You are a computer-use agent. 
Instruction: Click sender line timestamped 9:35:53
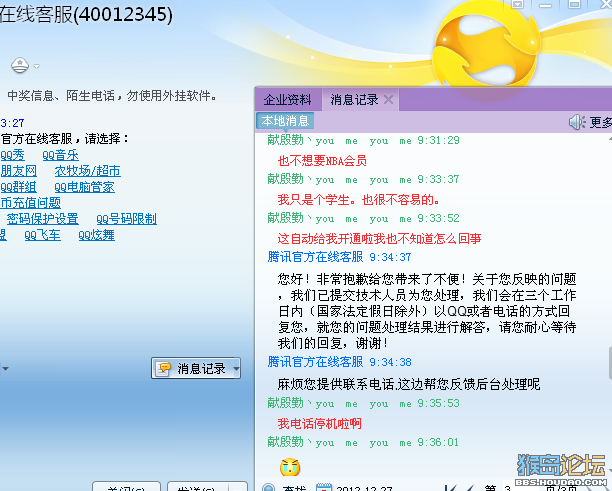[363, 403]
